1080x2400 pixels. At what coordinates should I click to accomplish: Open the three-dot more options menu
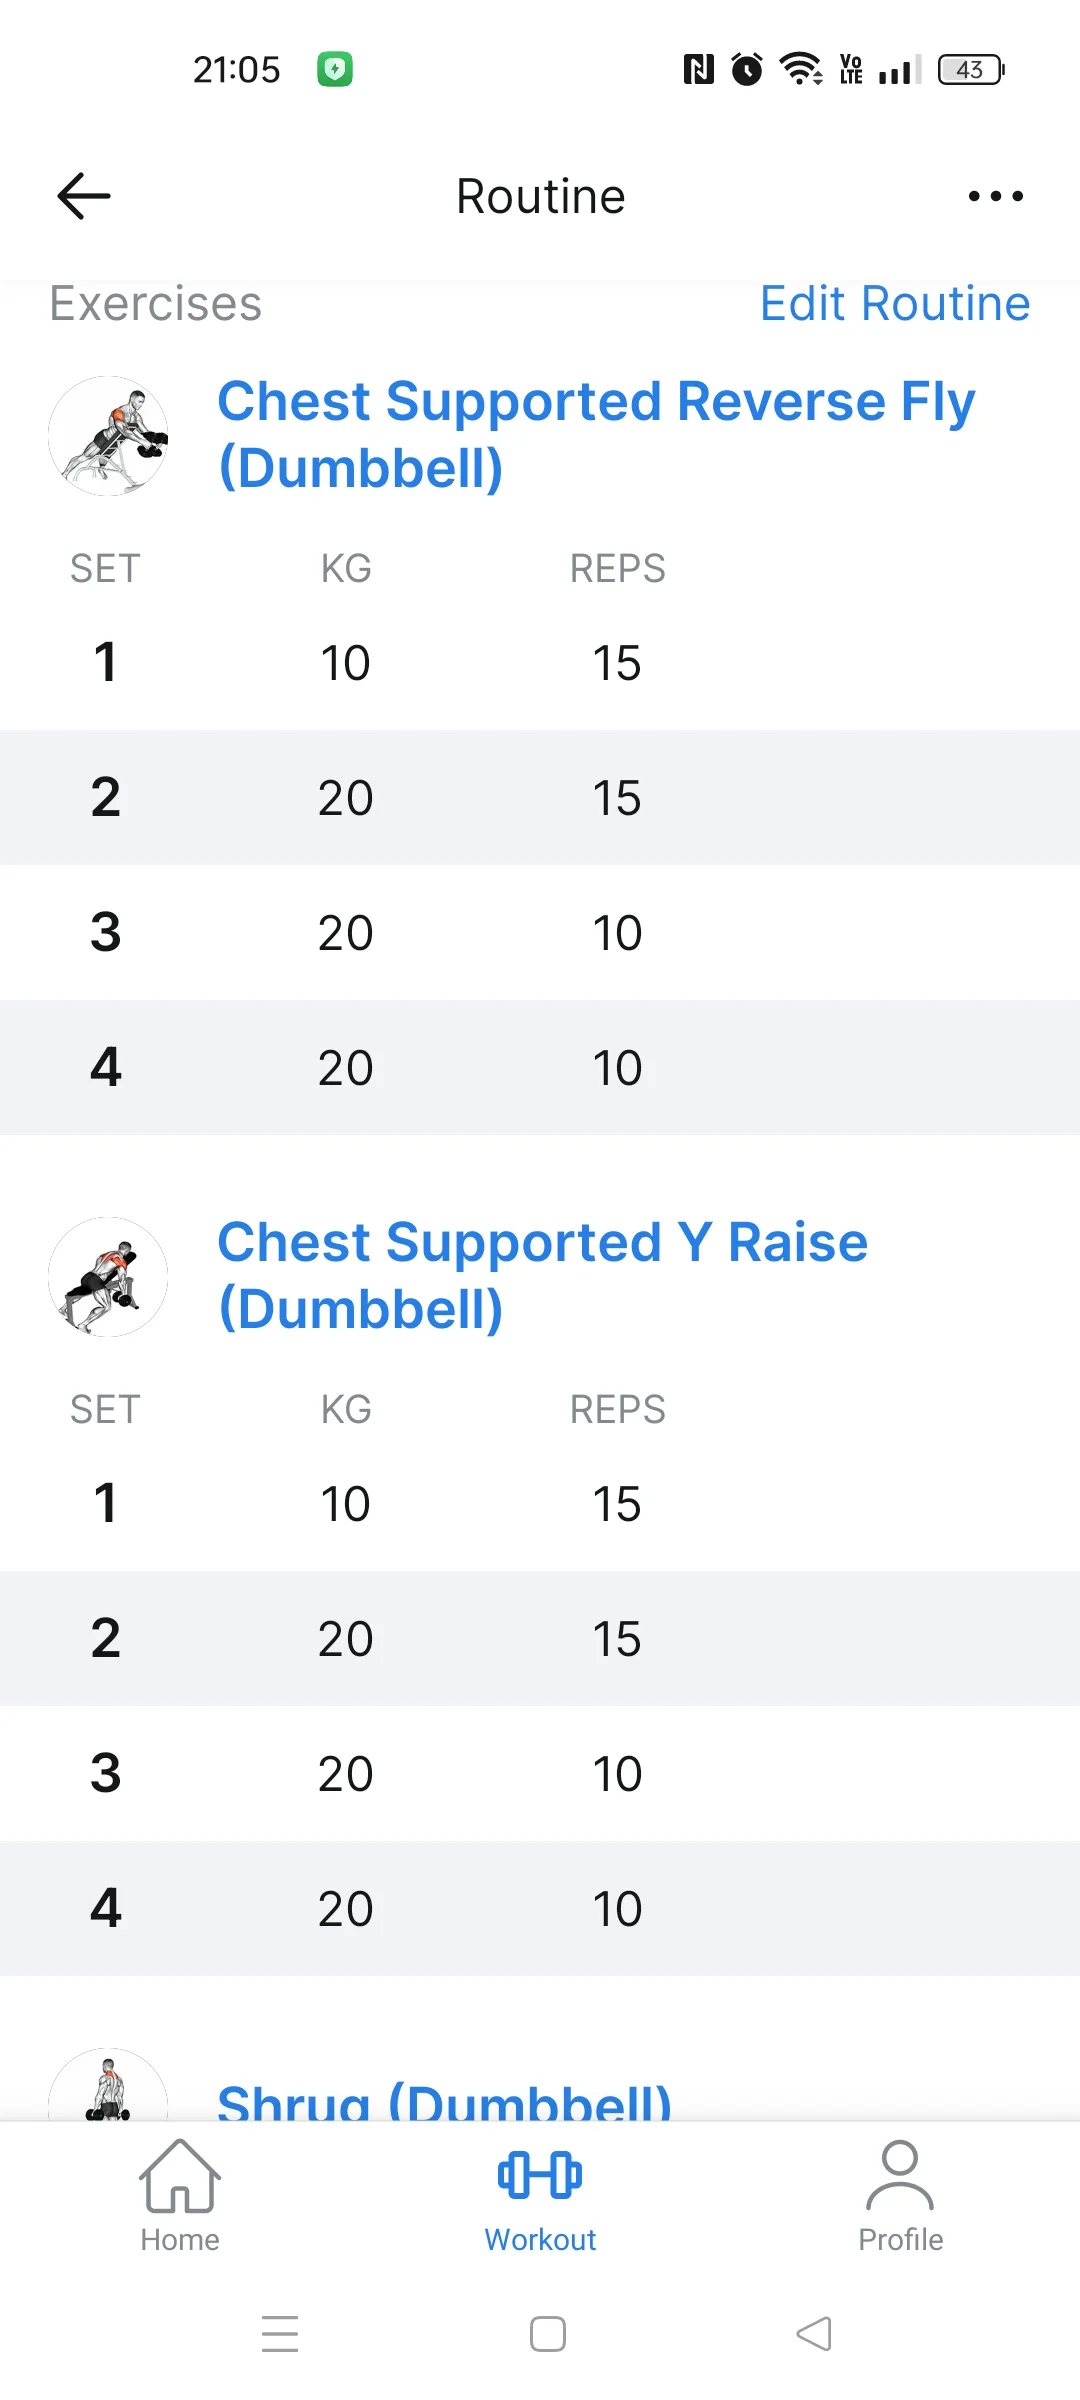click(995, 196)
